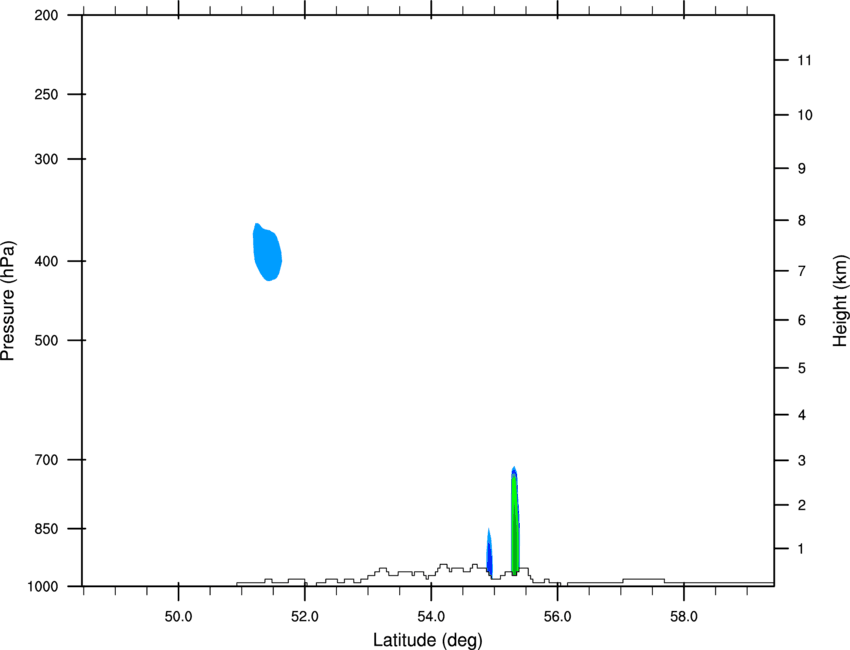Click the 250 pressure tick label

tap(46, 94)
